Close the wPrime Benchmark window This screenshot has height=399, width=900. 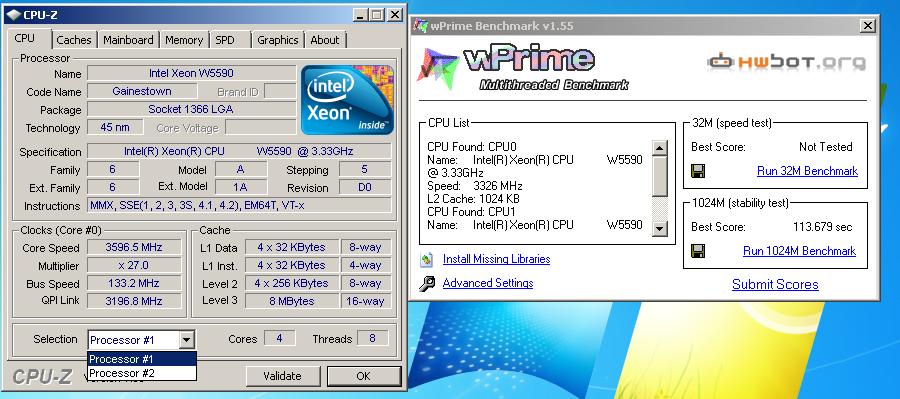867,26
